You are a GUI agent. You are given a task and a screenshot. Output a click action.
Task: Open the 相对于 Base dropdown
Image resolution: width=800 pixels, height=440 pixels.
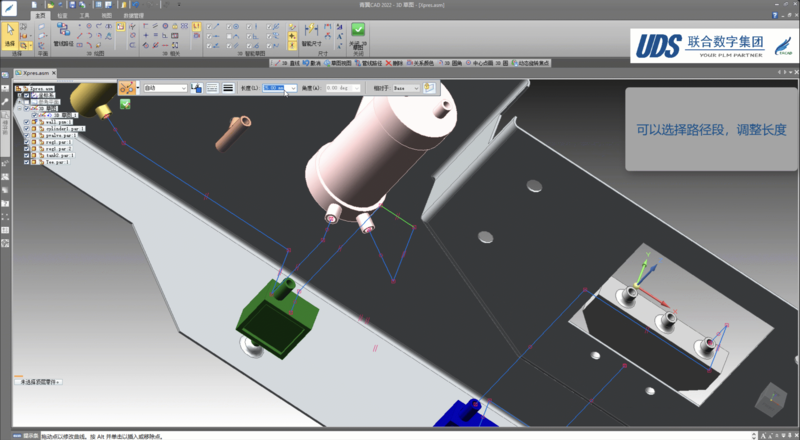pos(405,88)
